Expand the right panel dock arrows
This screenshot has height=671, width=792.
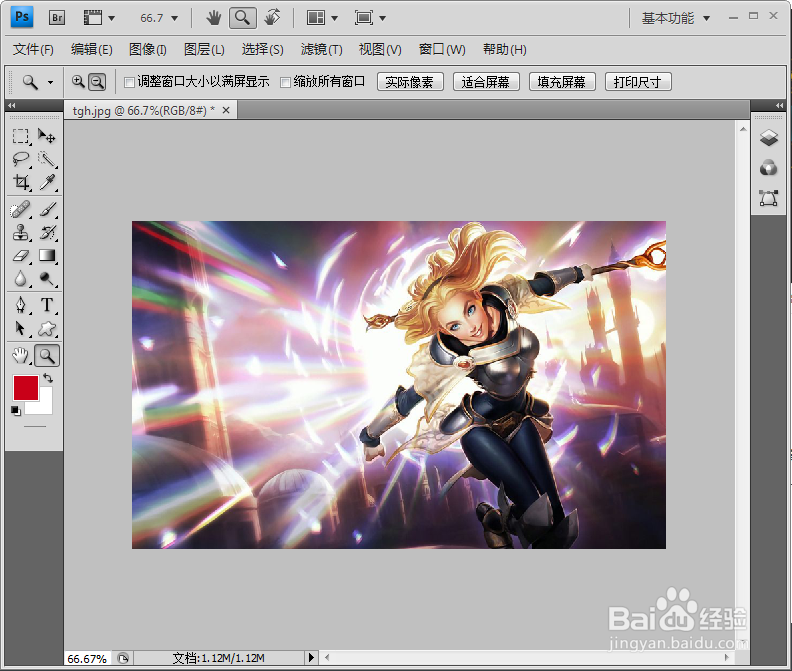point(779,106)
